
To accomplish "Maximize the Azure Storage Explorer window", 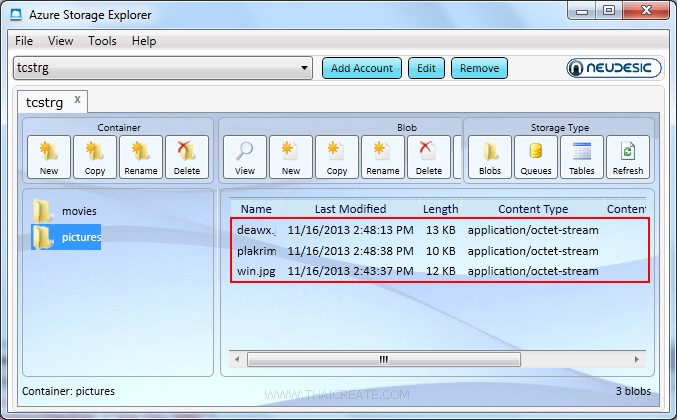I will click(609, 10).
